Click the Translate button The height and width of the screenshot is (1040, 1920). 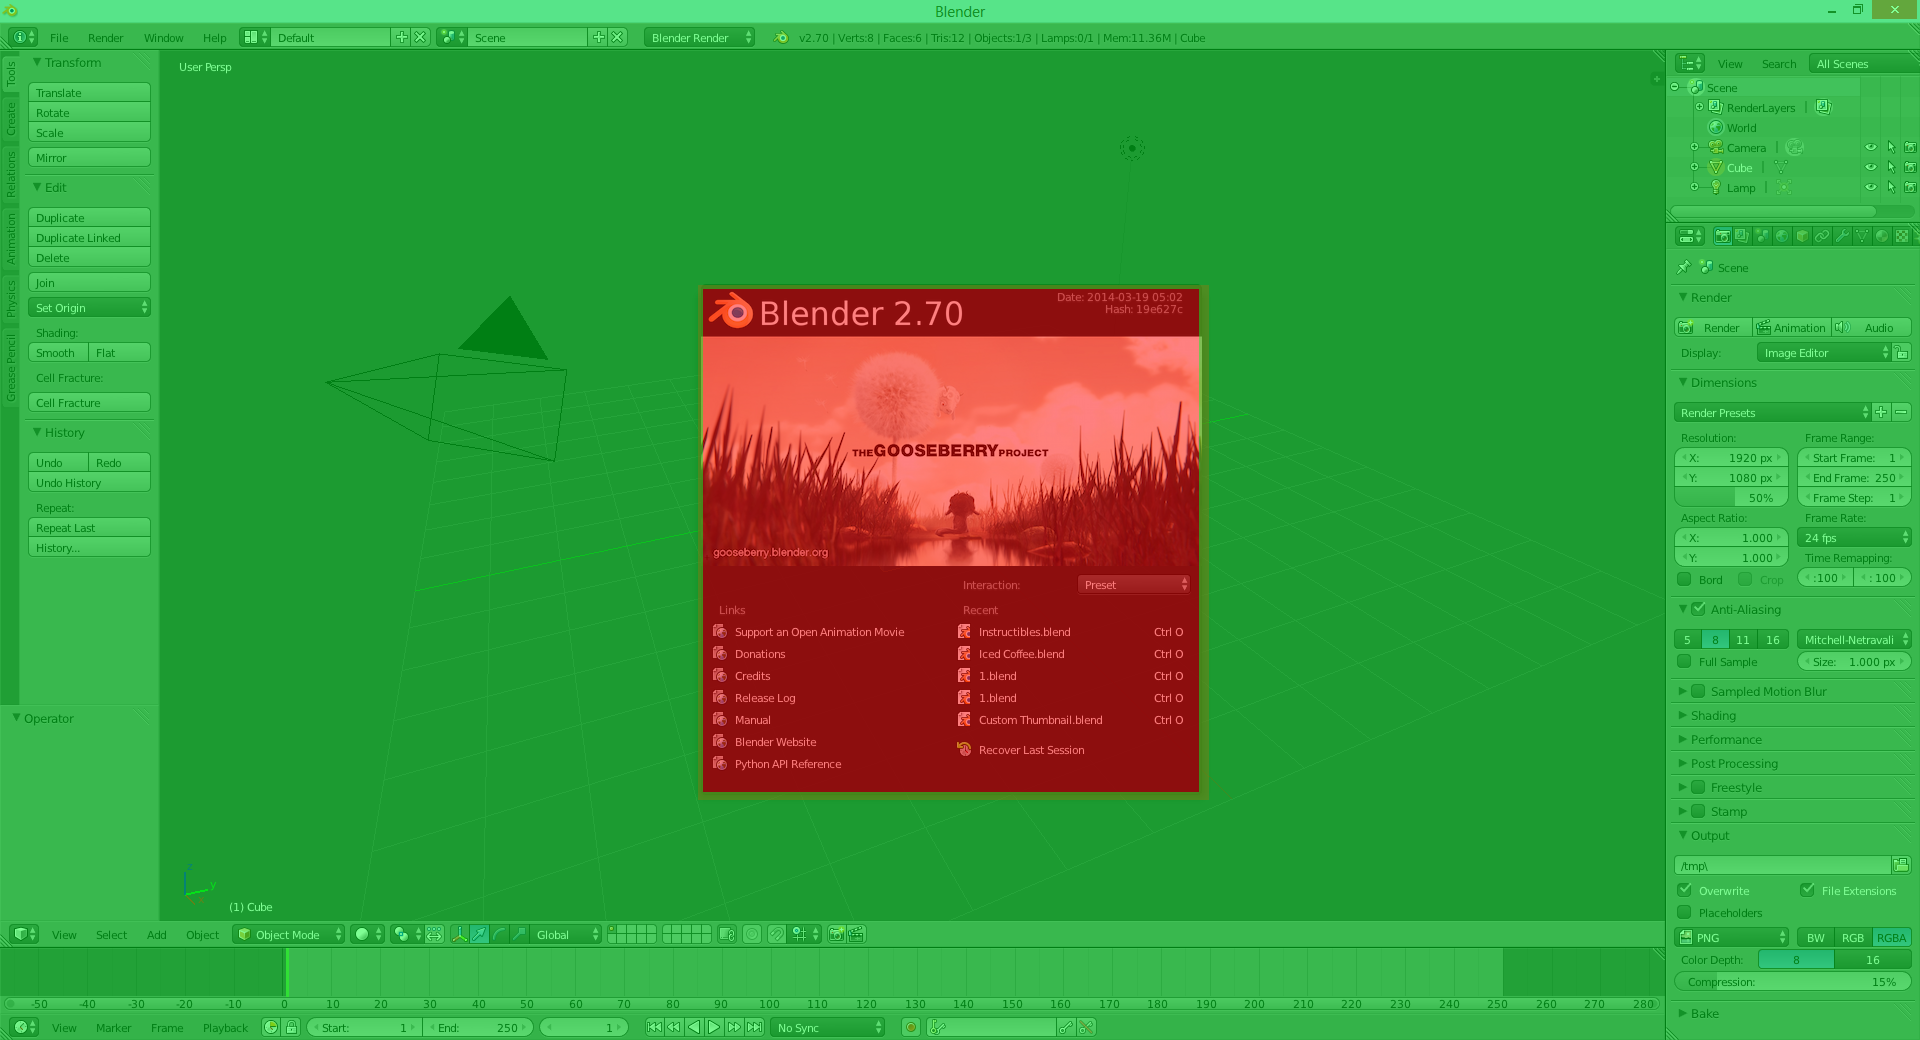coord(89,92)
